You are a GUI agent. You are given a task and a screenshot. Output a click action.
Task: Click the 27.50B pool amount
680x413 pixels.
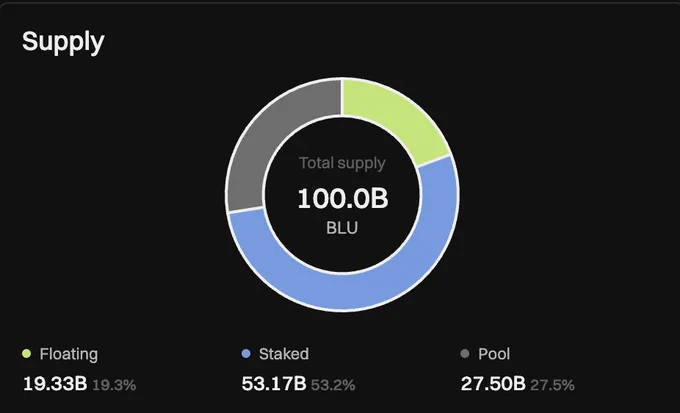pos(493,384)
